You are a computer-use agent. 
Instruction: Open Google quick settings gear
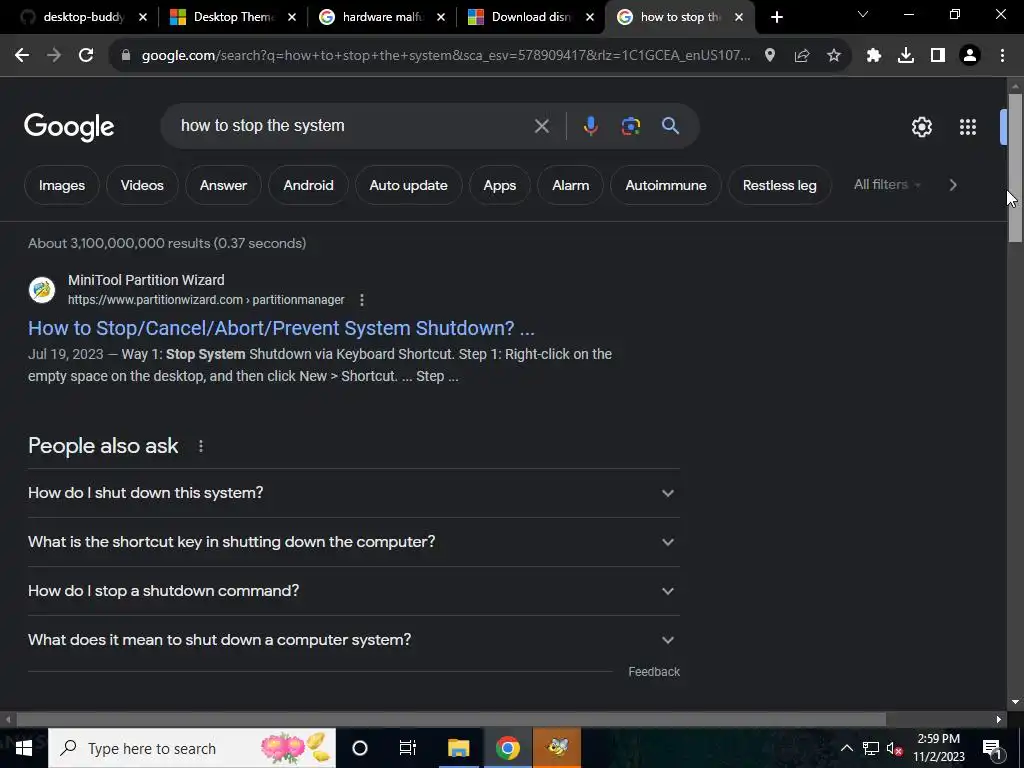pos(921,127)
